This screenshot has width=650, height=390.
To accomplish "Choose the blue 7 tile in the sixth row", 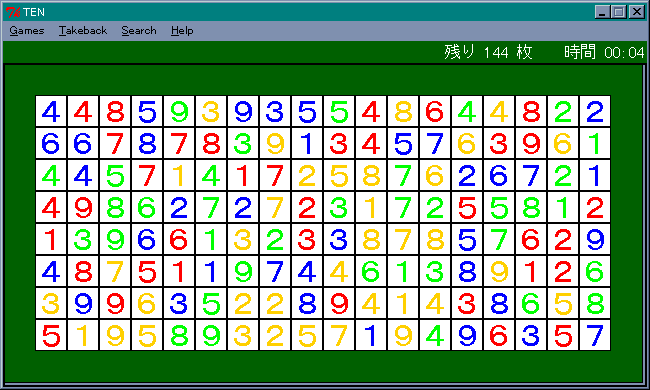I will pos(275,271).
